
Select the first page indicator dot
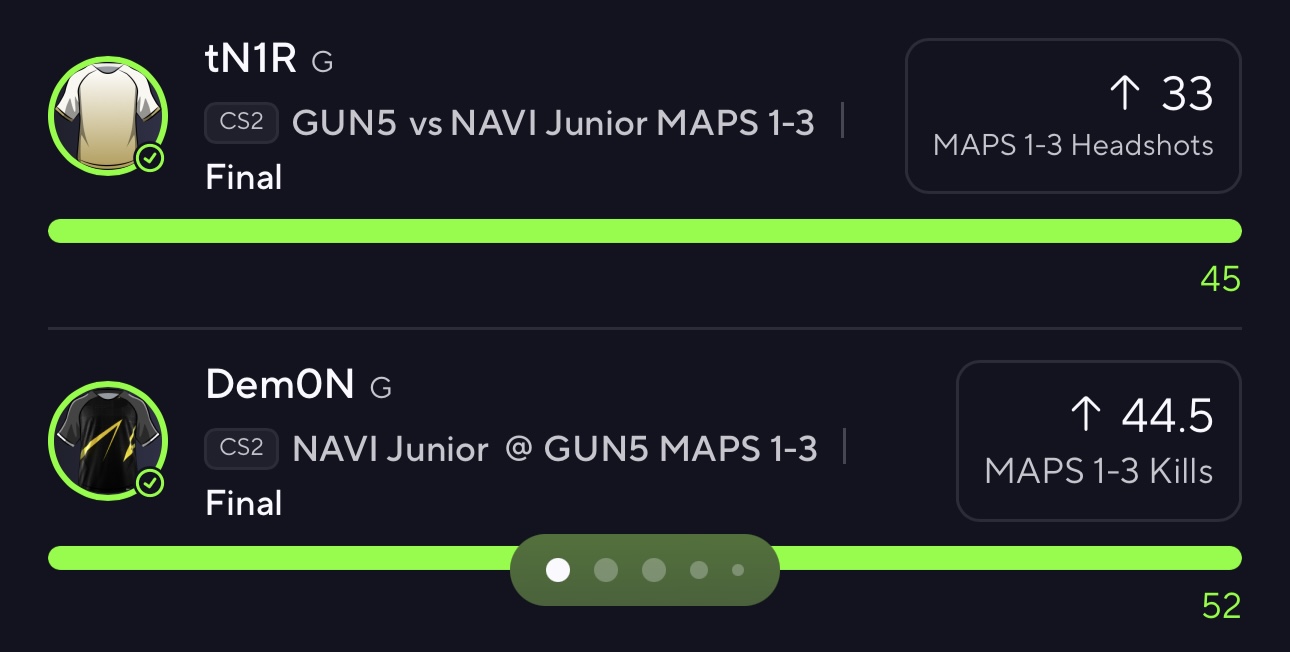pos(559,570)
